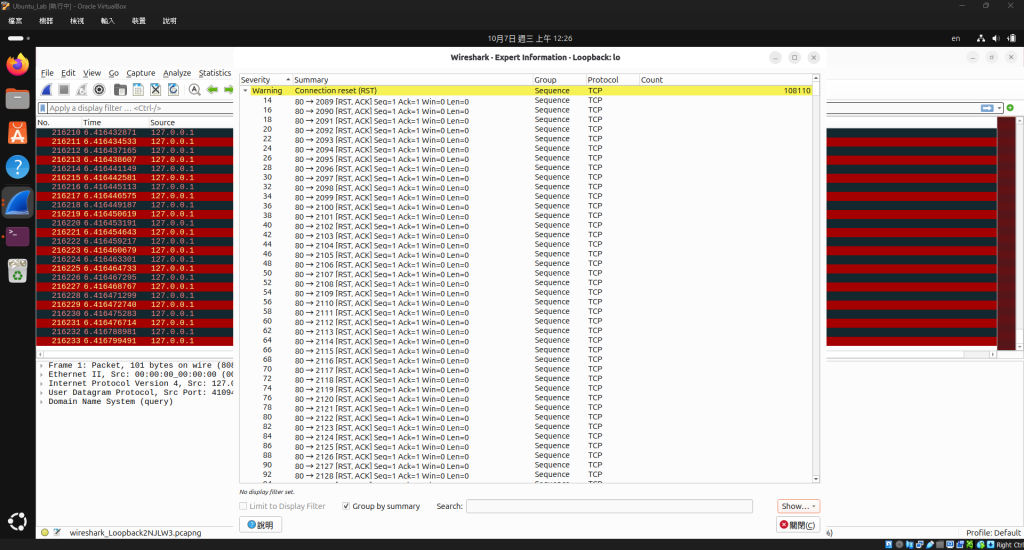Restart current capture icon in Wireshark toolbar
The image size is (1024, 550).
82,89
